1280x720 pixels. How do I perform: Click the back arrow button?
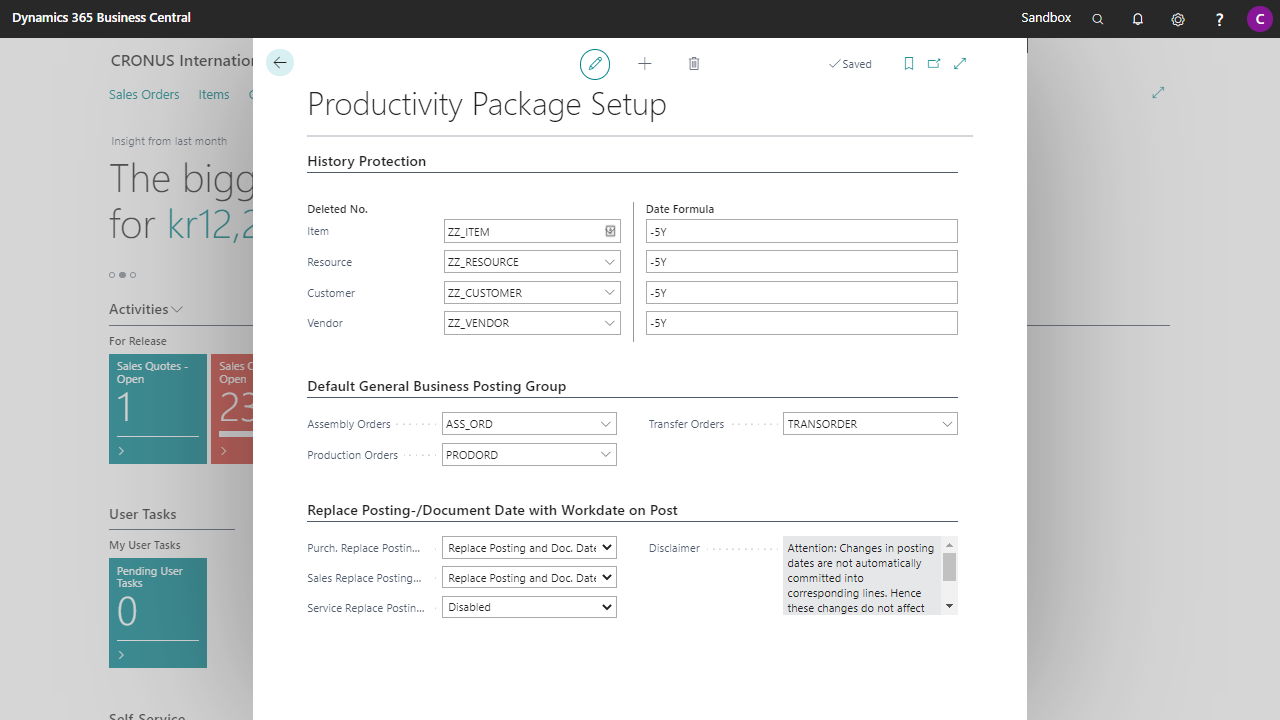click(280, 63)
